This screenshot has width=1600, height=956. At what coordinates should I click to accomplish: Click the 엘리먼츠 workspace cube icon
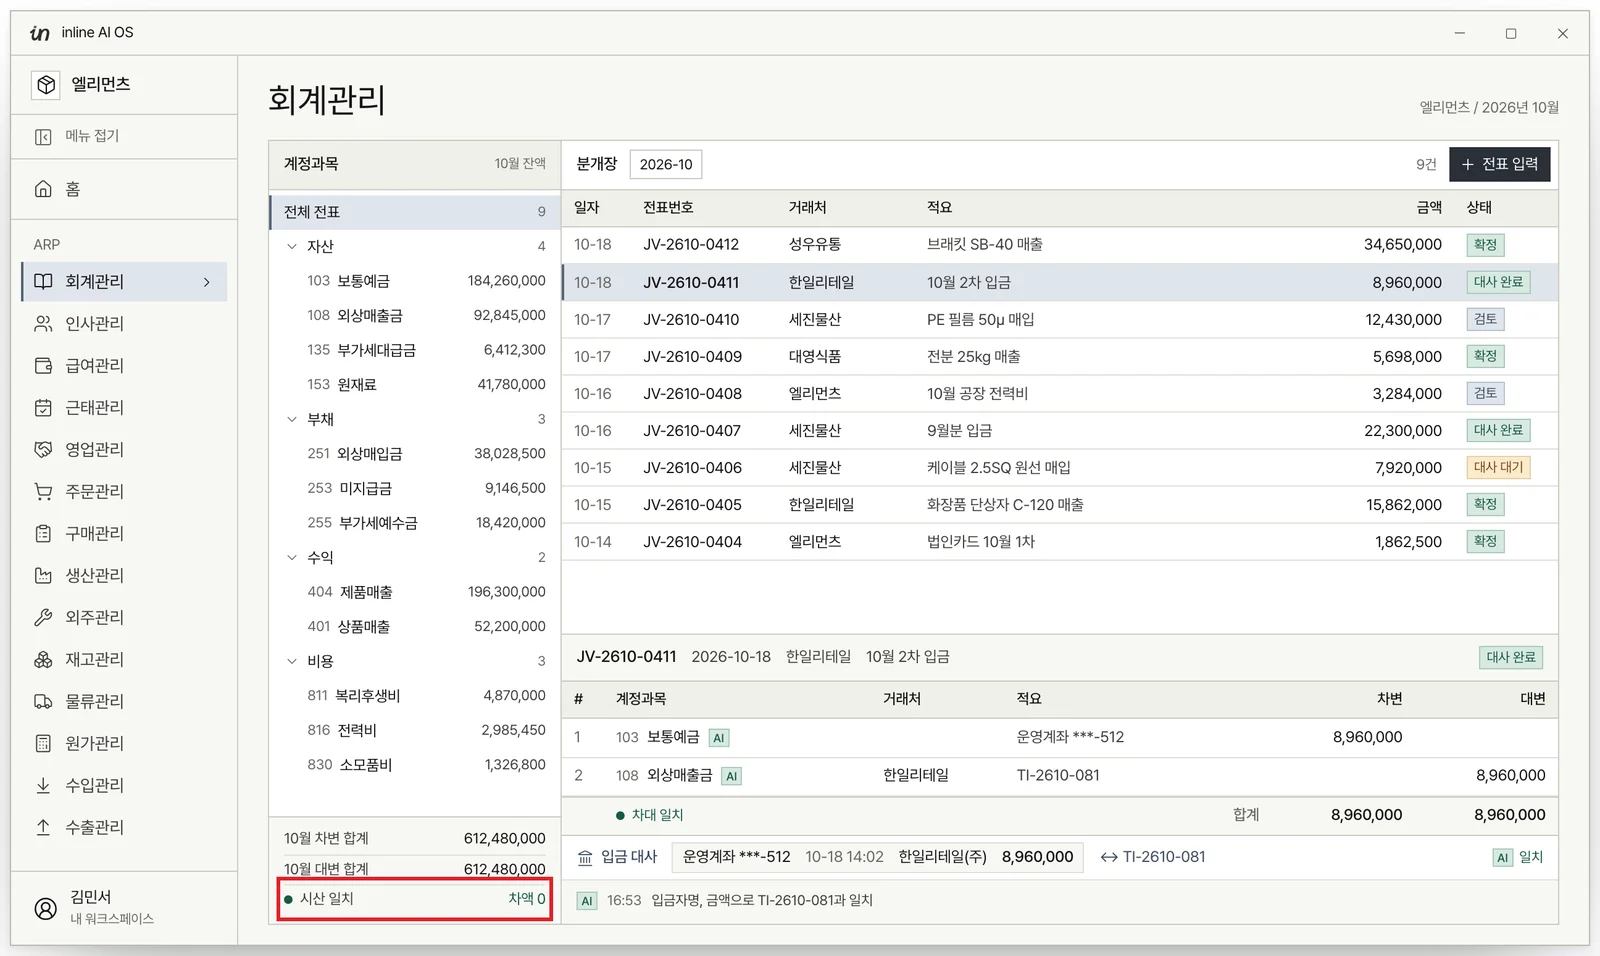pos(46,85)
